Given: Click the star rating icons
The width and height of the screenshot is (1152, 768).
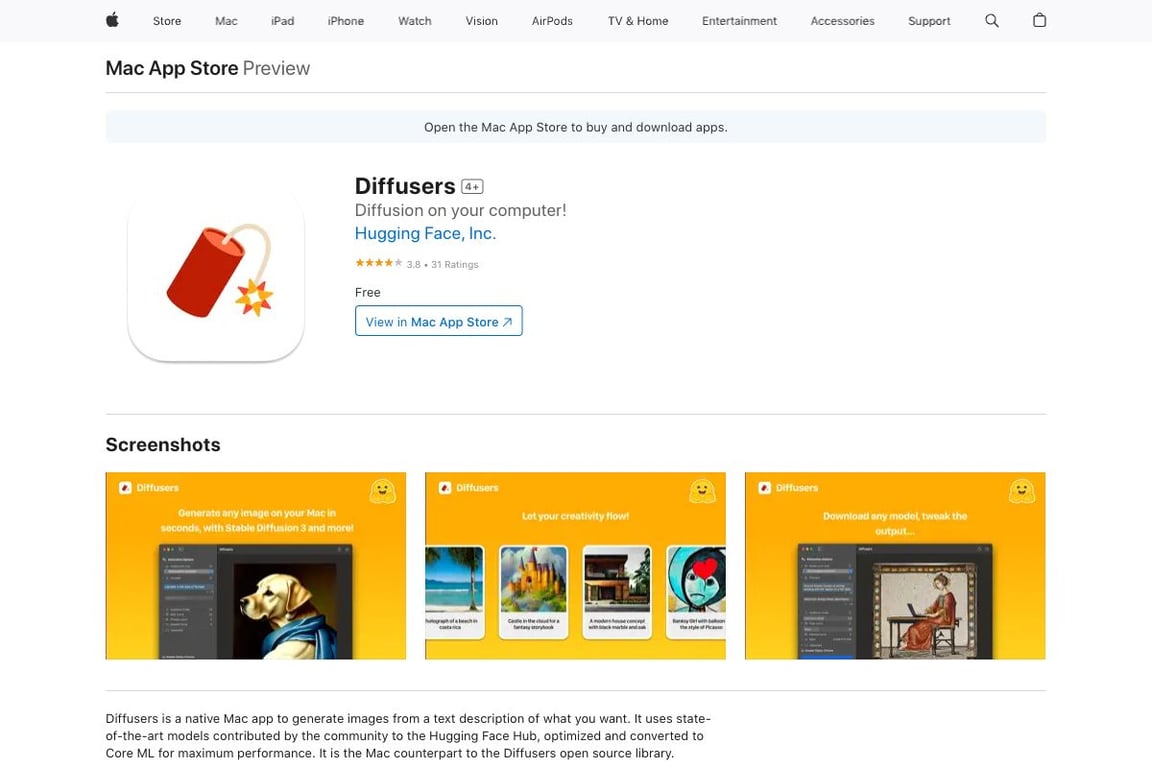Looking at the screenshot, I should [378, 263].
